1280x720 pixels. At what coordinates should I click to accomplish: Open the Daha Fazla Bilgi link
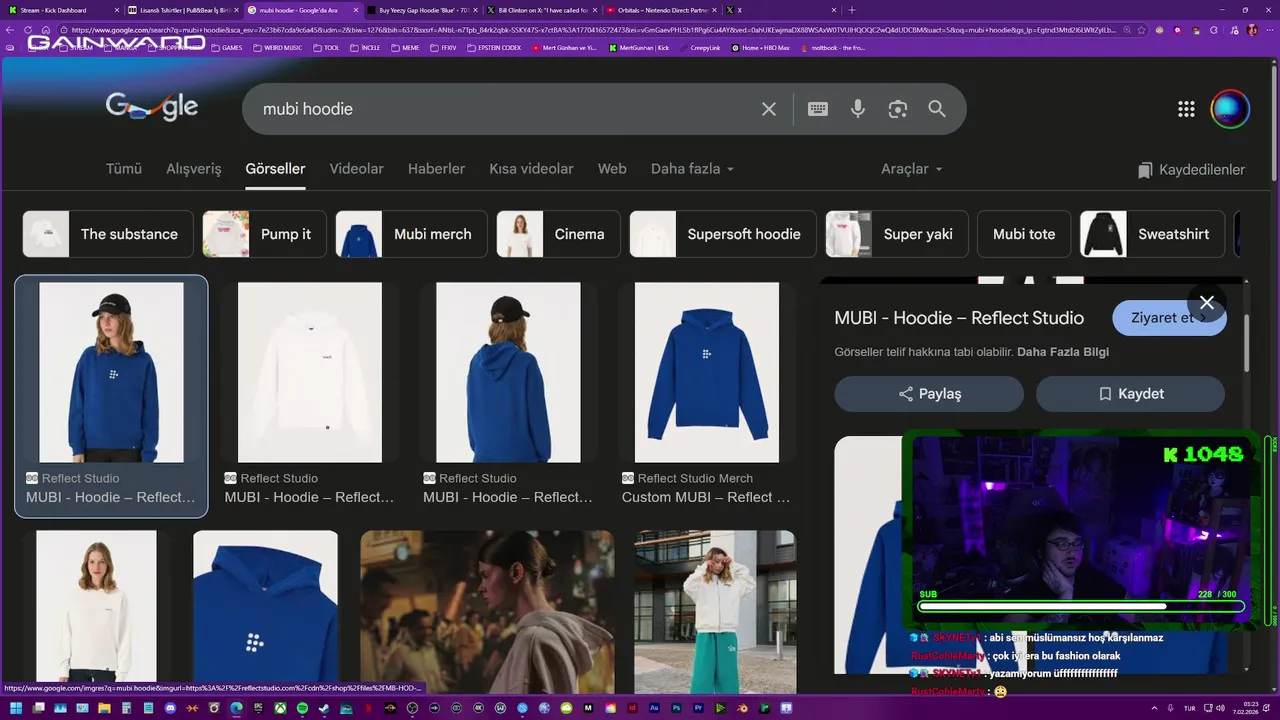[1063, 352]
